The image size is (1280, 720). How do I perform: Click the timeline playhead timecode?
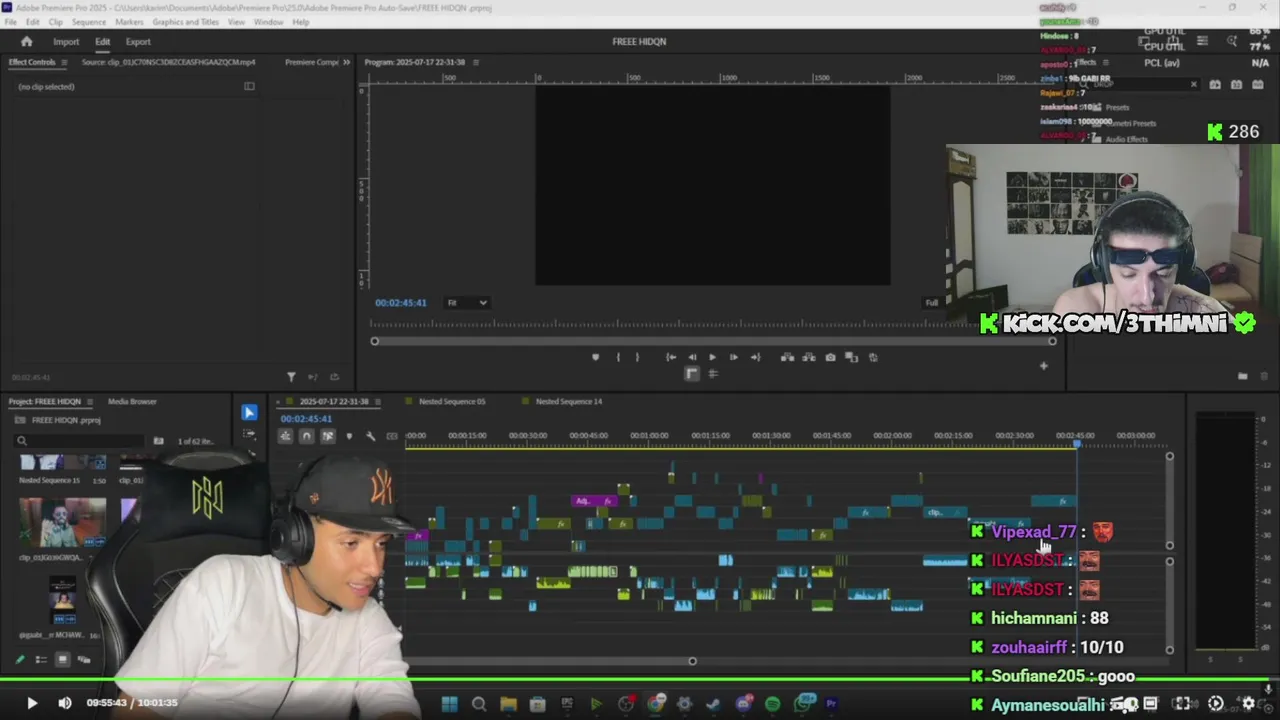(x=306, y=419)
